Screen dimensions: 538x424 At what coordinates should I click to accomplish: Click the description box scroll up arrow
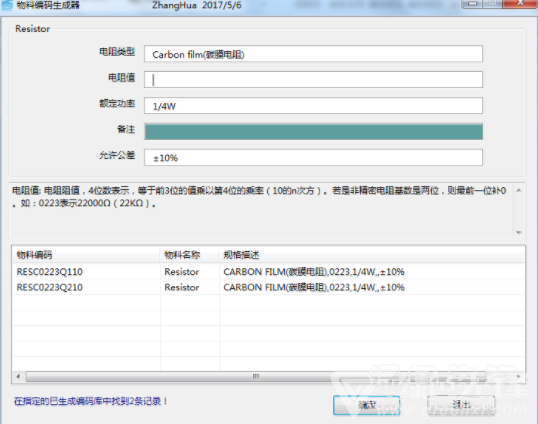click(x=518, y=190)
